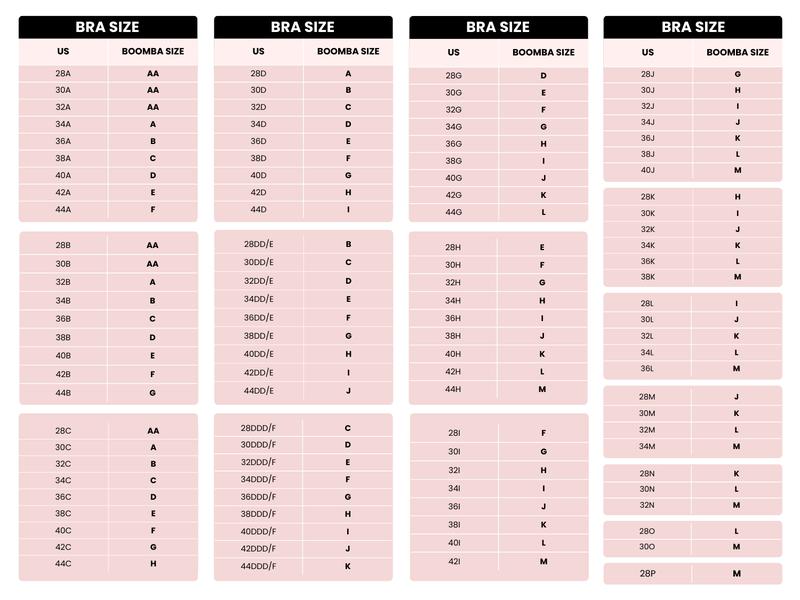Select the 44H size entry
This screenshot has height=600, width=800.
[x=498, y=389]
